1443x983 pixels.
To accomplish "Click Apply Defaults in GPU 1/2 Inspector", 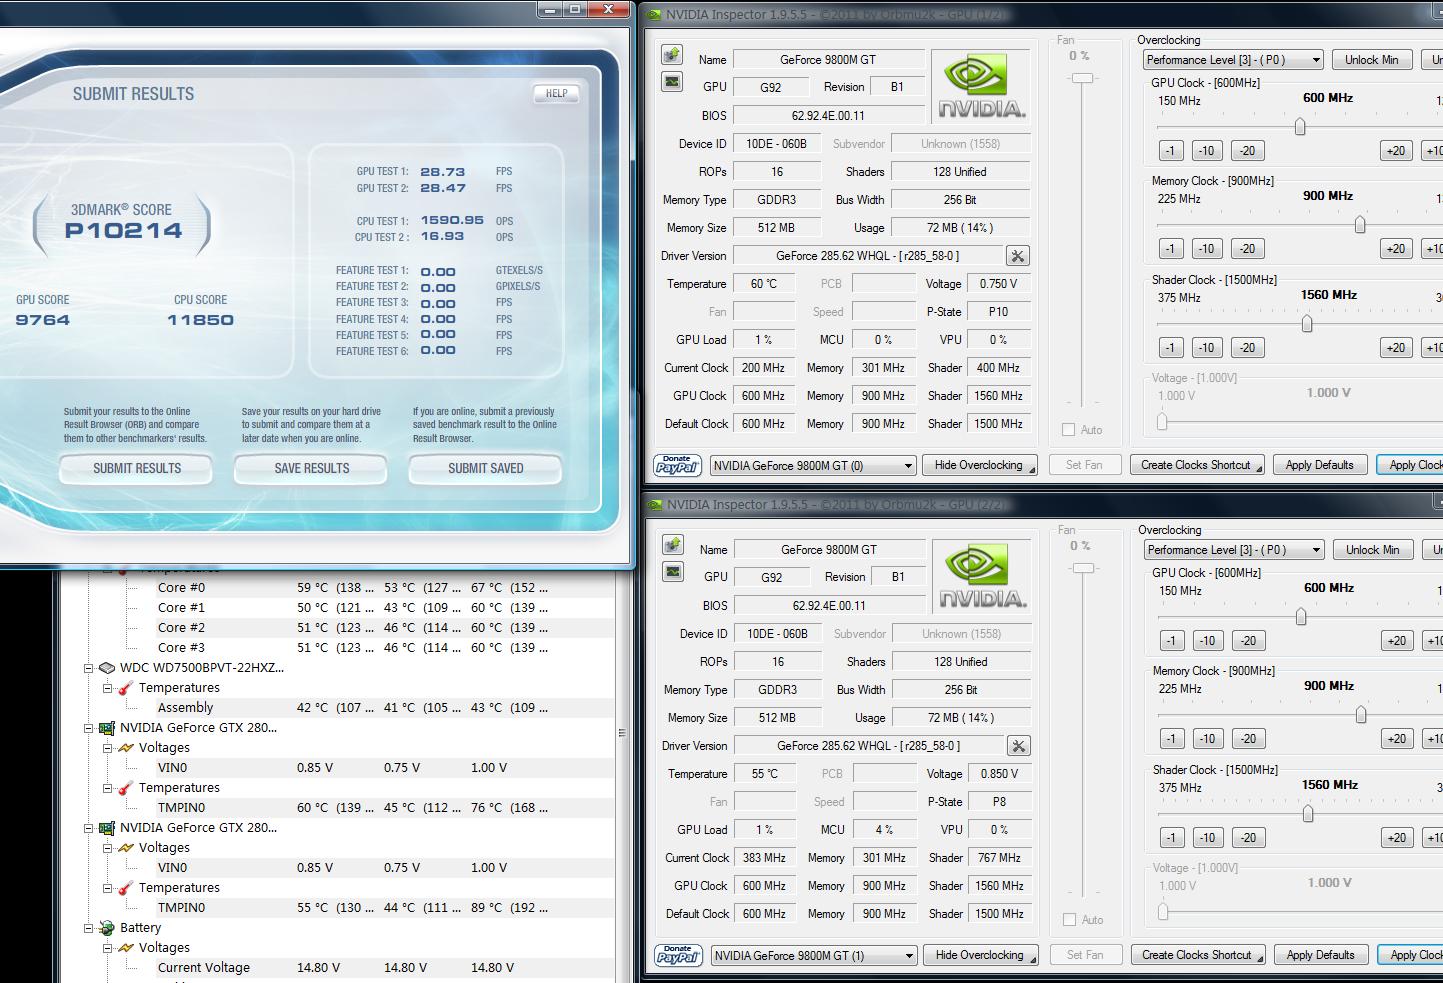I will point(1319,465).
